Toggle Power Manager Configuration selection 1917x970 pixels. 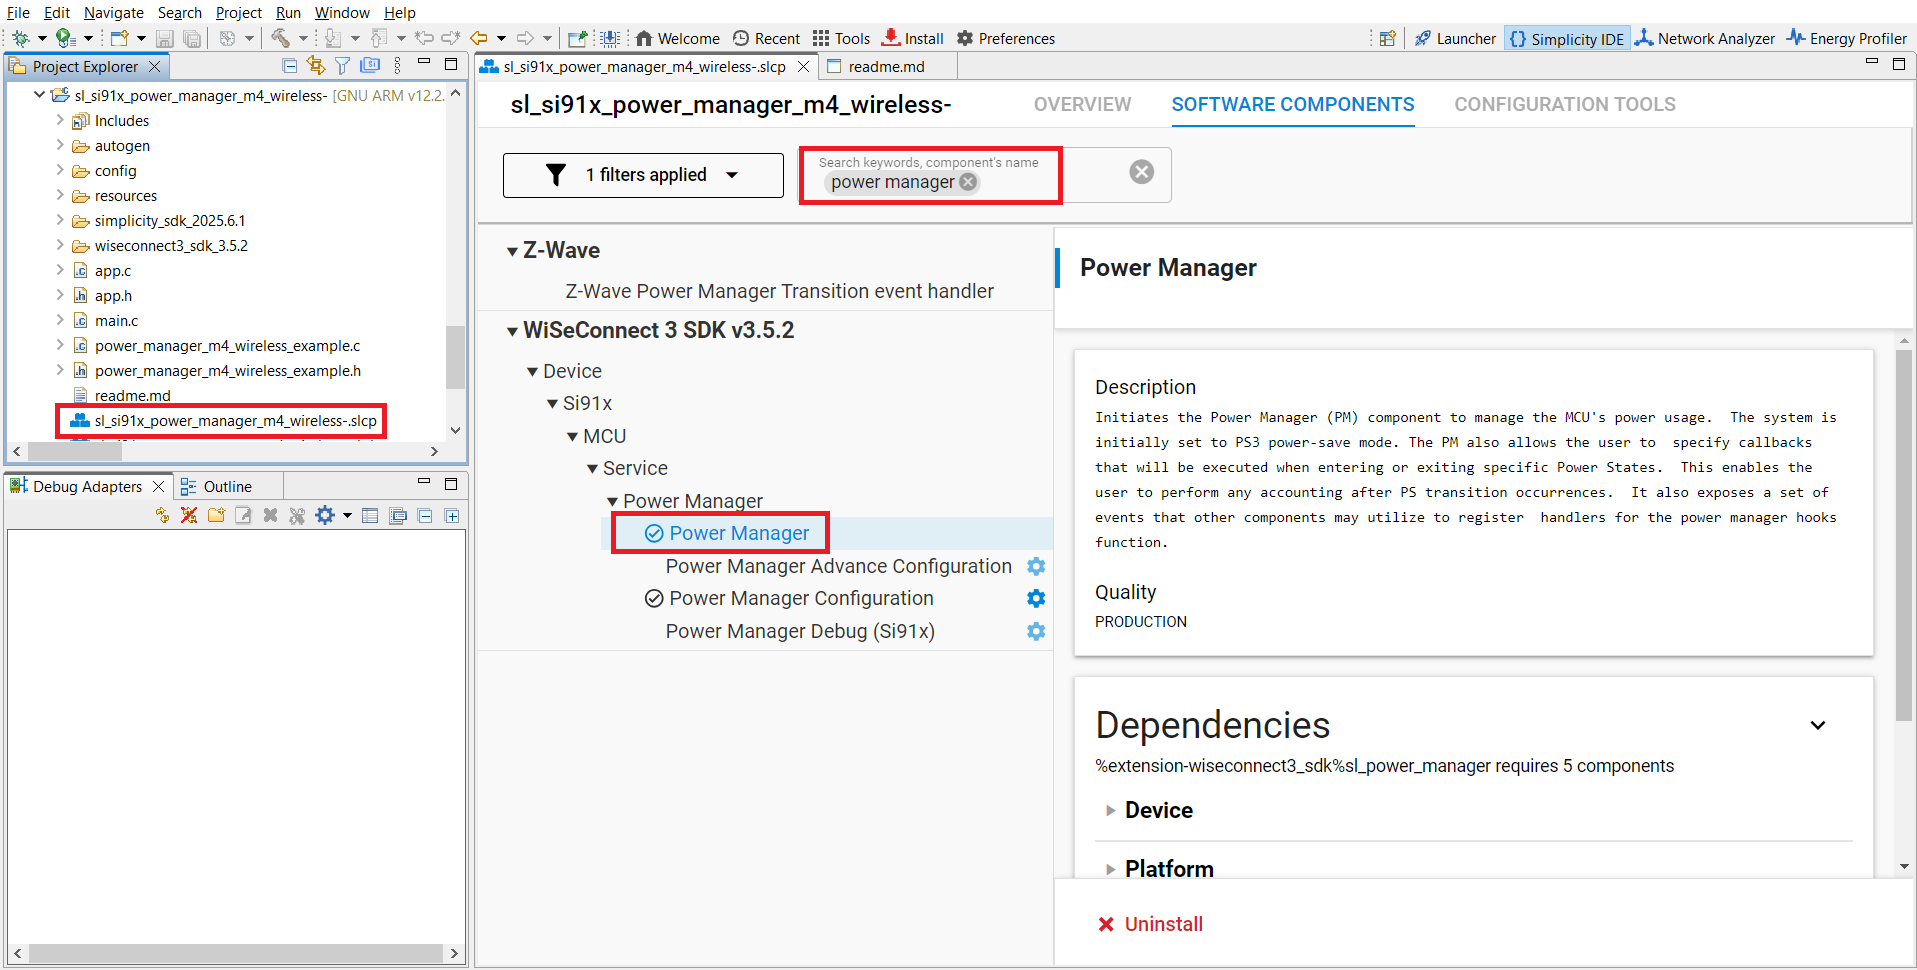(654, 598)
